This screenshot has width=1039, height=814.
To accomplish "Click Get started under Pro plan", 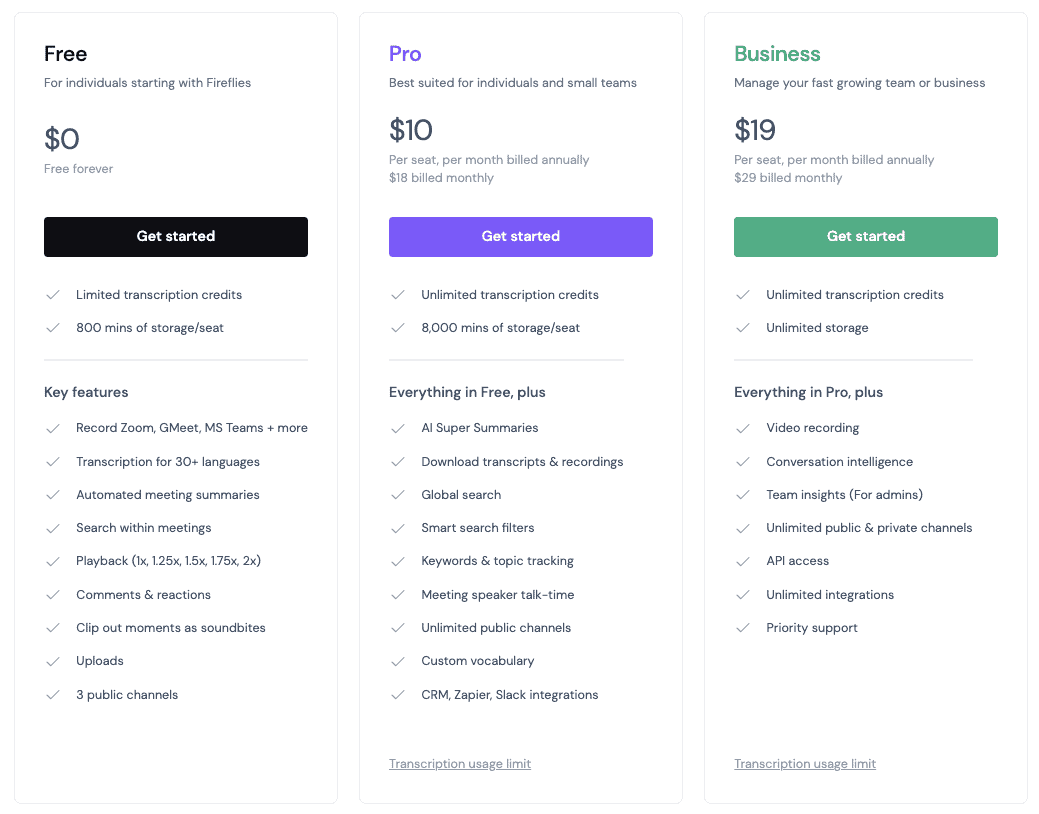I will [x=521, y=237].
